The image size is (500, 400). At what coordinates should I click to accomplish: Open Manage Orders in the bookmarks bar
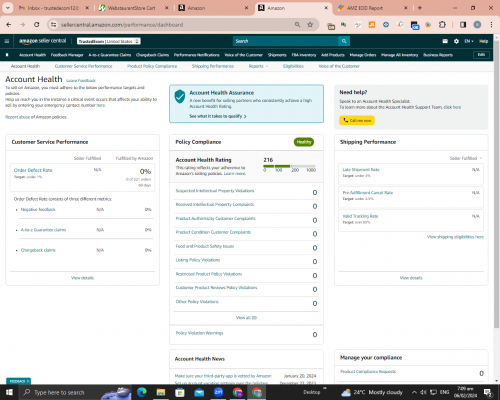pyautogui.click(x=363, y=55)
